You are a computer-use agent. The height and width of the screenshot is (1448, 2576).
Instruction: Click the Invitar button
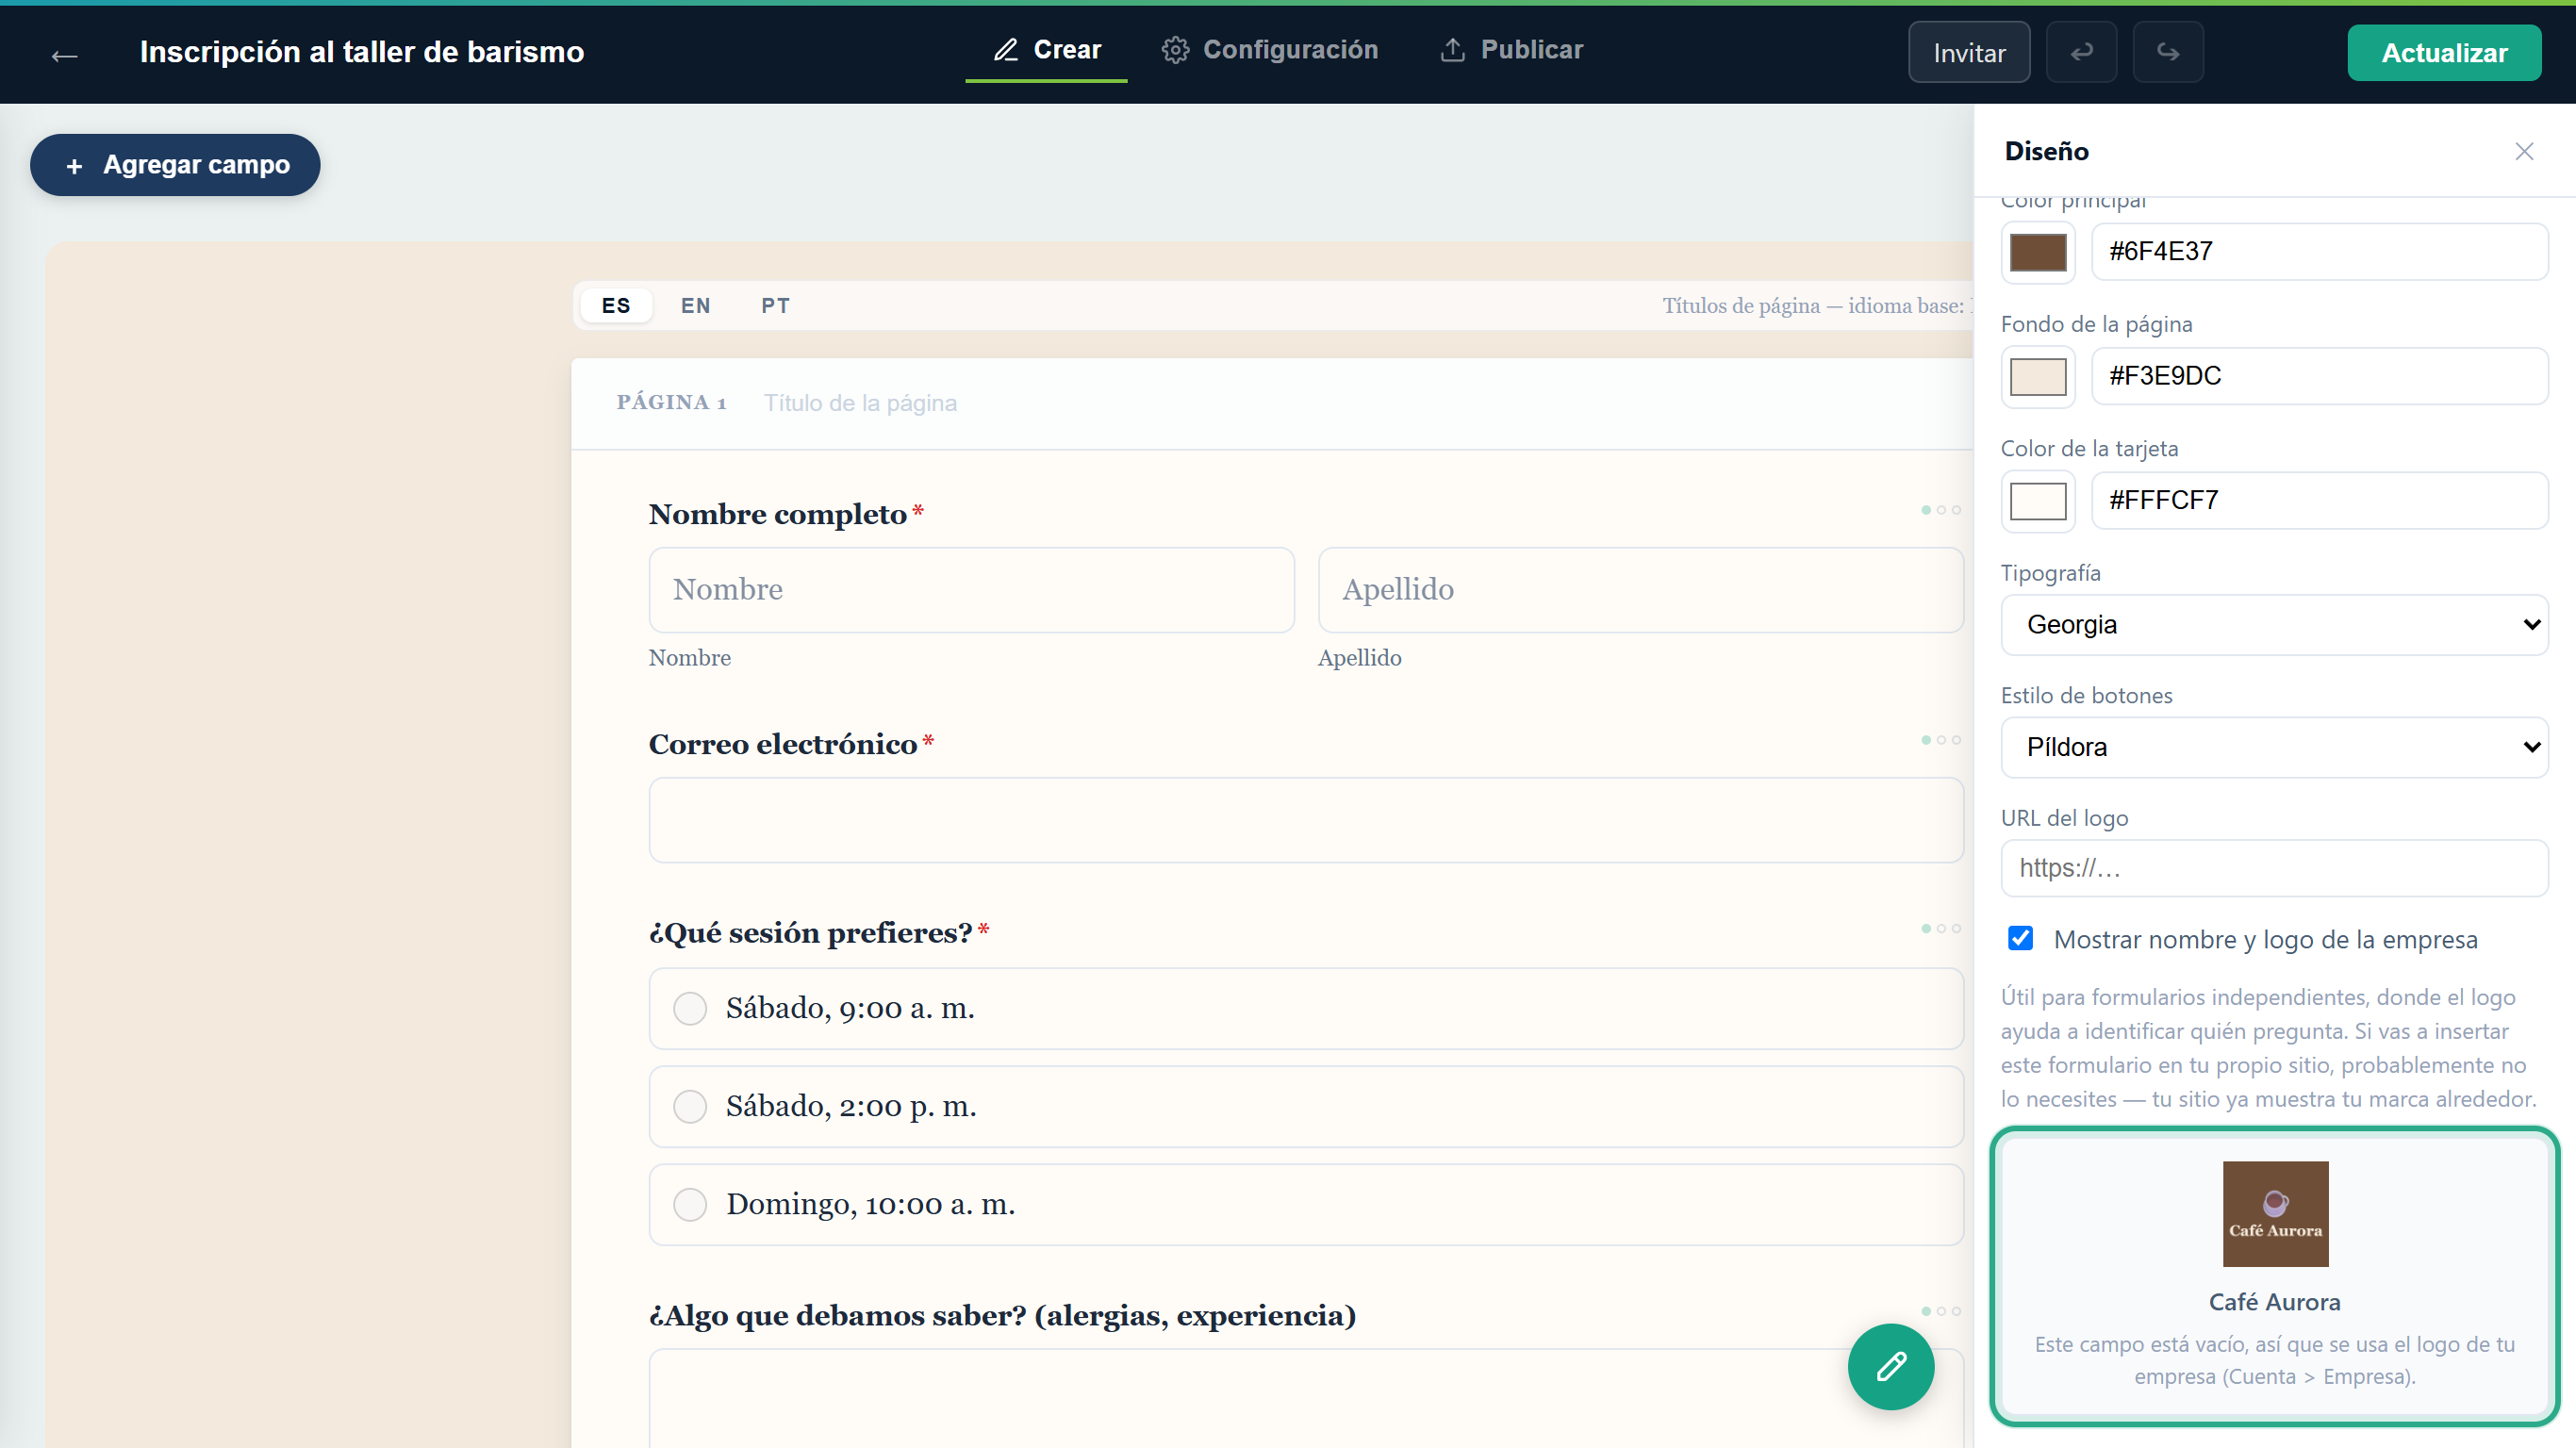(x=1968, y=52)
